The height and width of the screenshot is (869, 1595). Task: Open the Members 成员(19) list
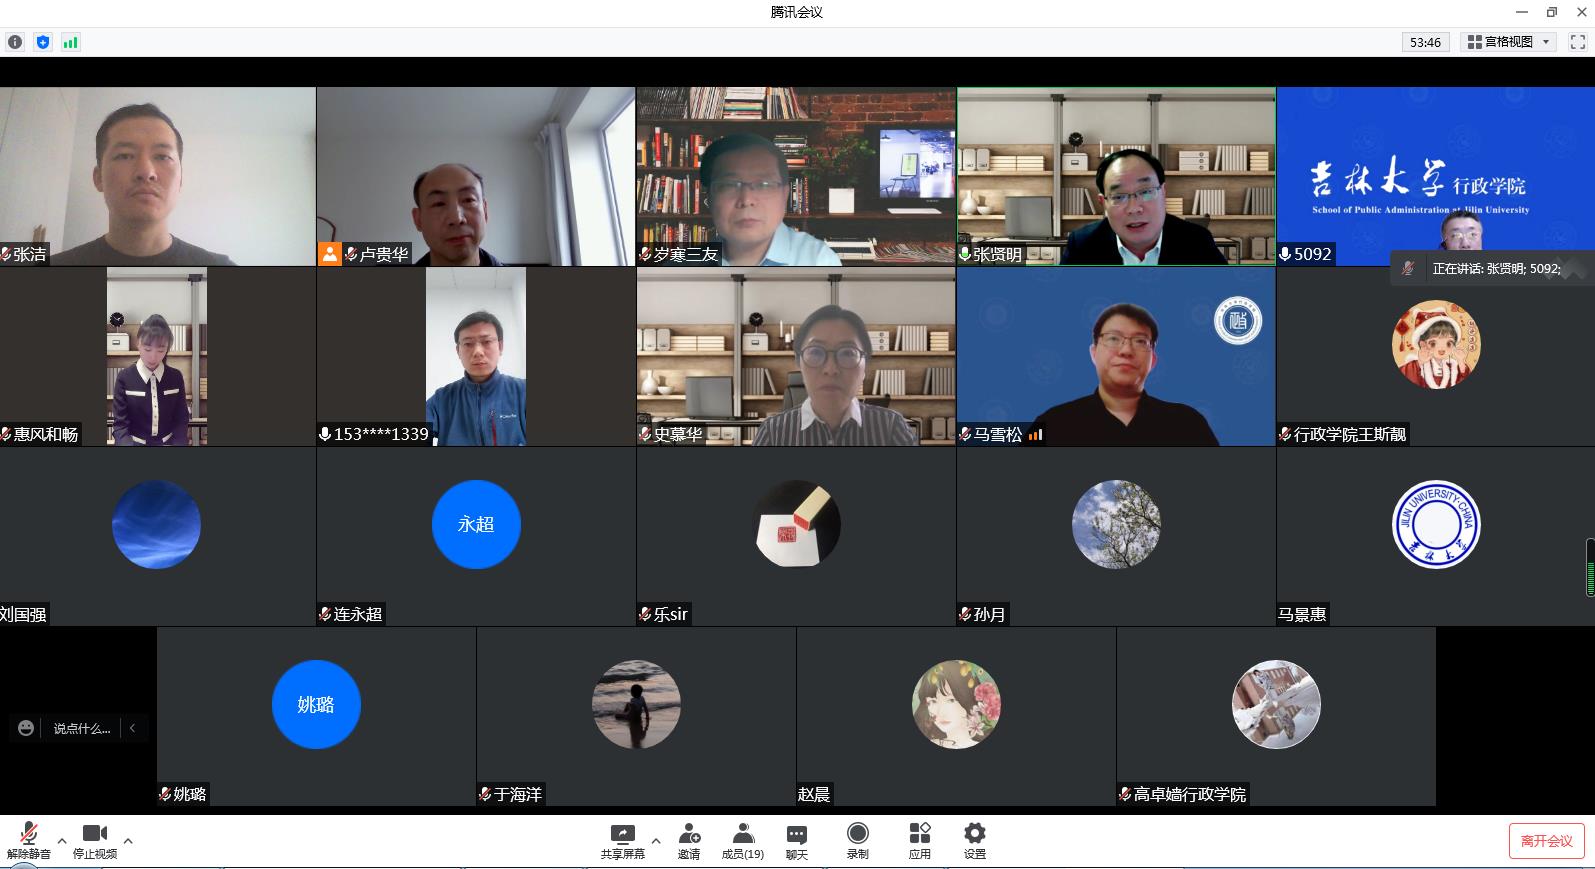tap(742, 841)
